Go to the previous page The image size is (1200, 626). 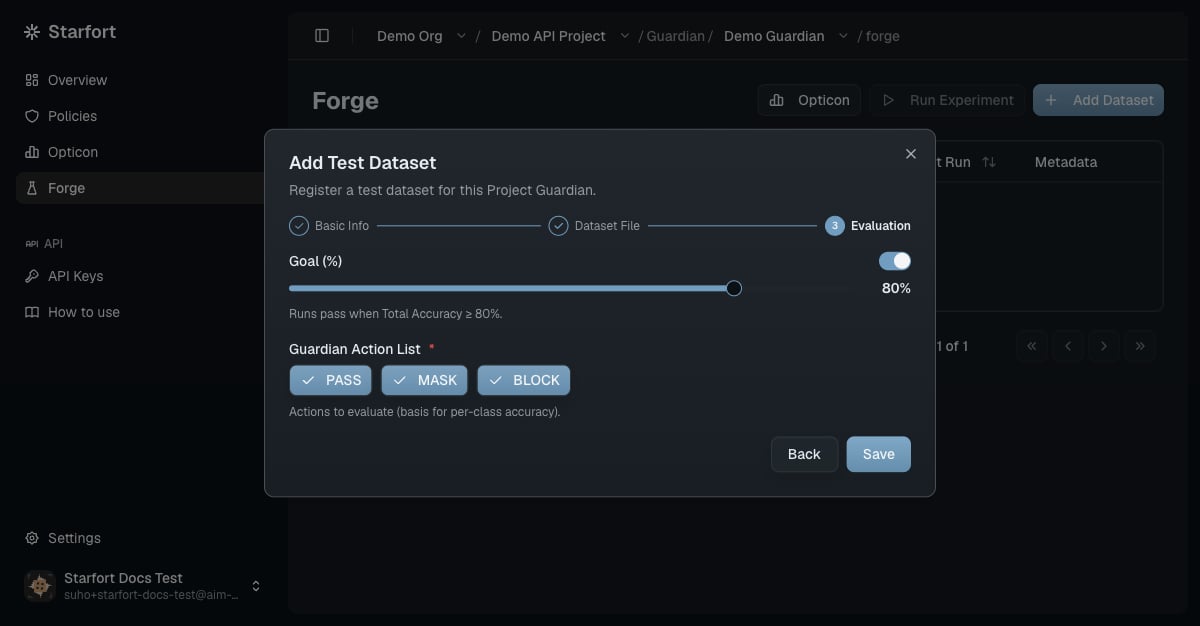pyautogui.click(x=1068, y=346)
